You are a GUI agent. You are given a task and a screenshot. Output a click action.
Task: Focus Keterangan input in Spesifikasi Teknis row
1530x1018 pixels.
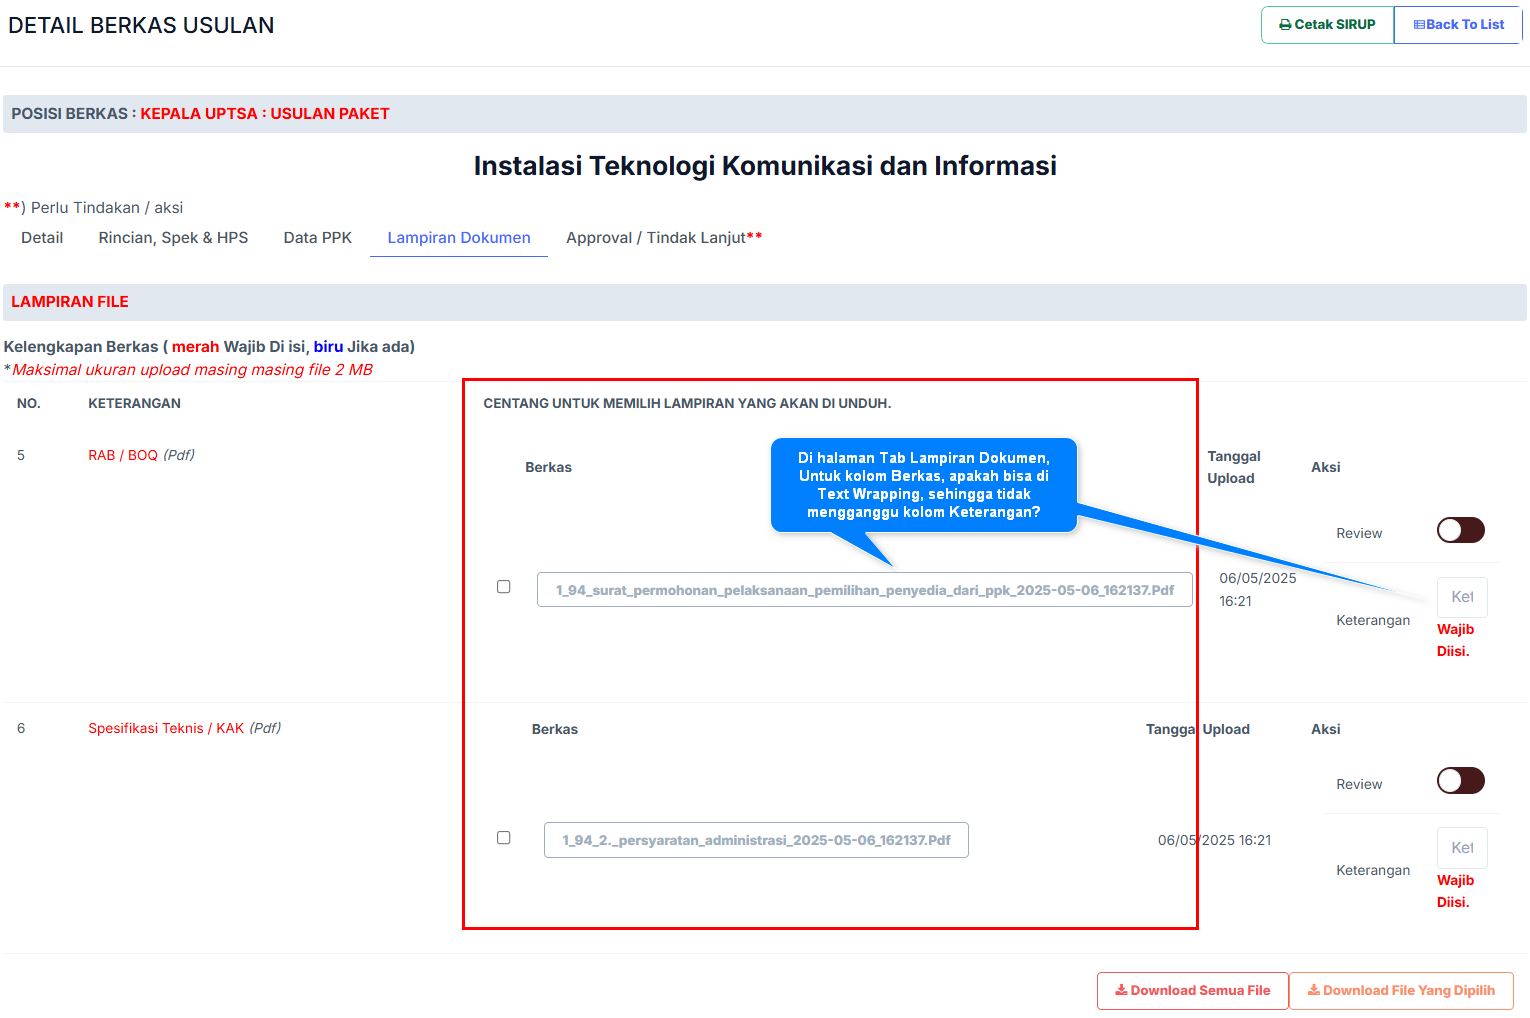[1462, 848]
